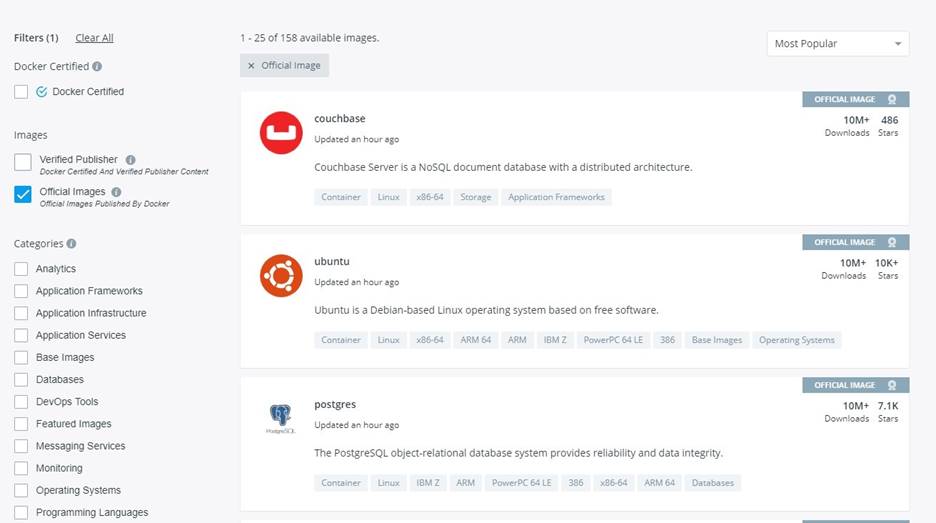Viewport: 936px width, 523px height.
Task: Open the ubuntu logo image
Action: pos(281,276)
